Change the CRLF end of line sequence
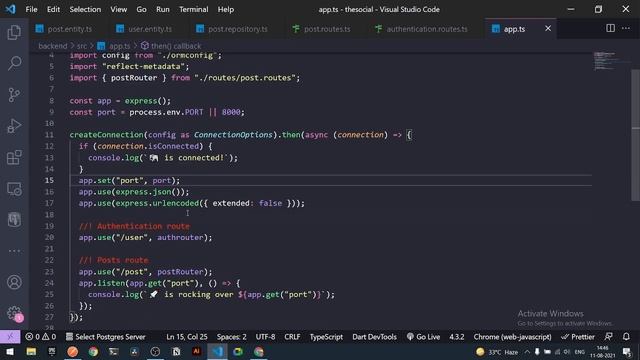The width and height of the screenshot is (640, 360). pyautogui.click(x=292, y=337)
